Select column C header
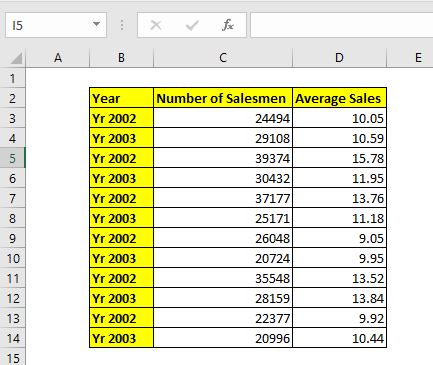This screenshot has height=365, width=433. click(x=223, y=58)
